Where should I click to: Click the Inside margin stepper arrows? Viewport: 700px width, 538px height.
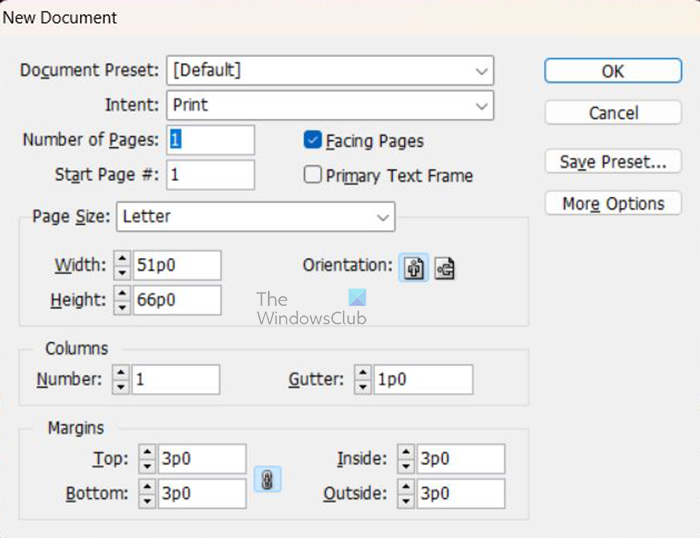pos(405,460)
